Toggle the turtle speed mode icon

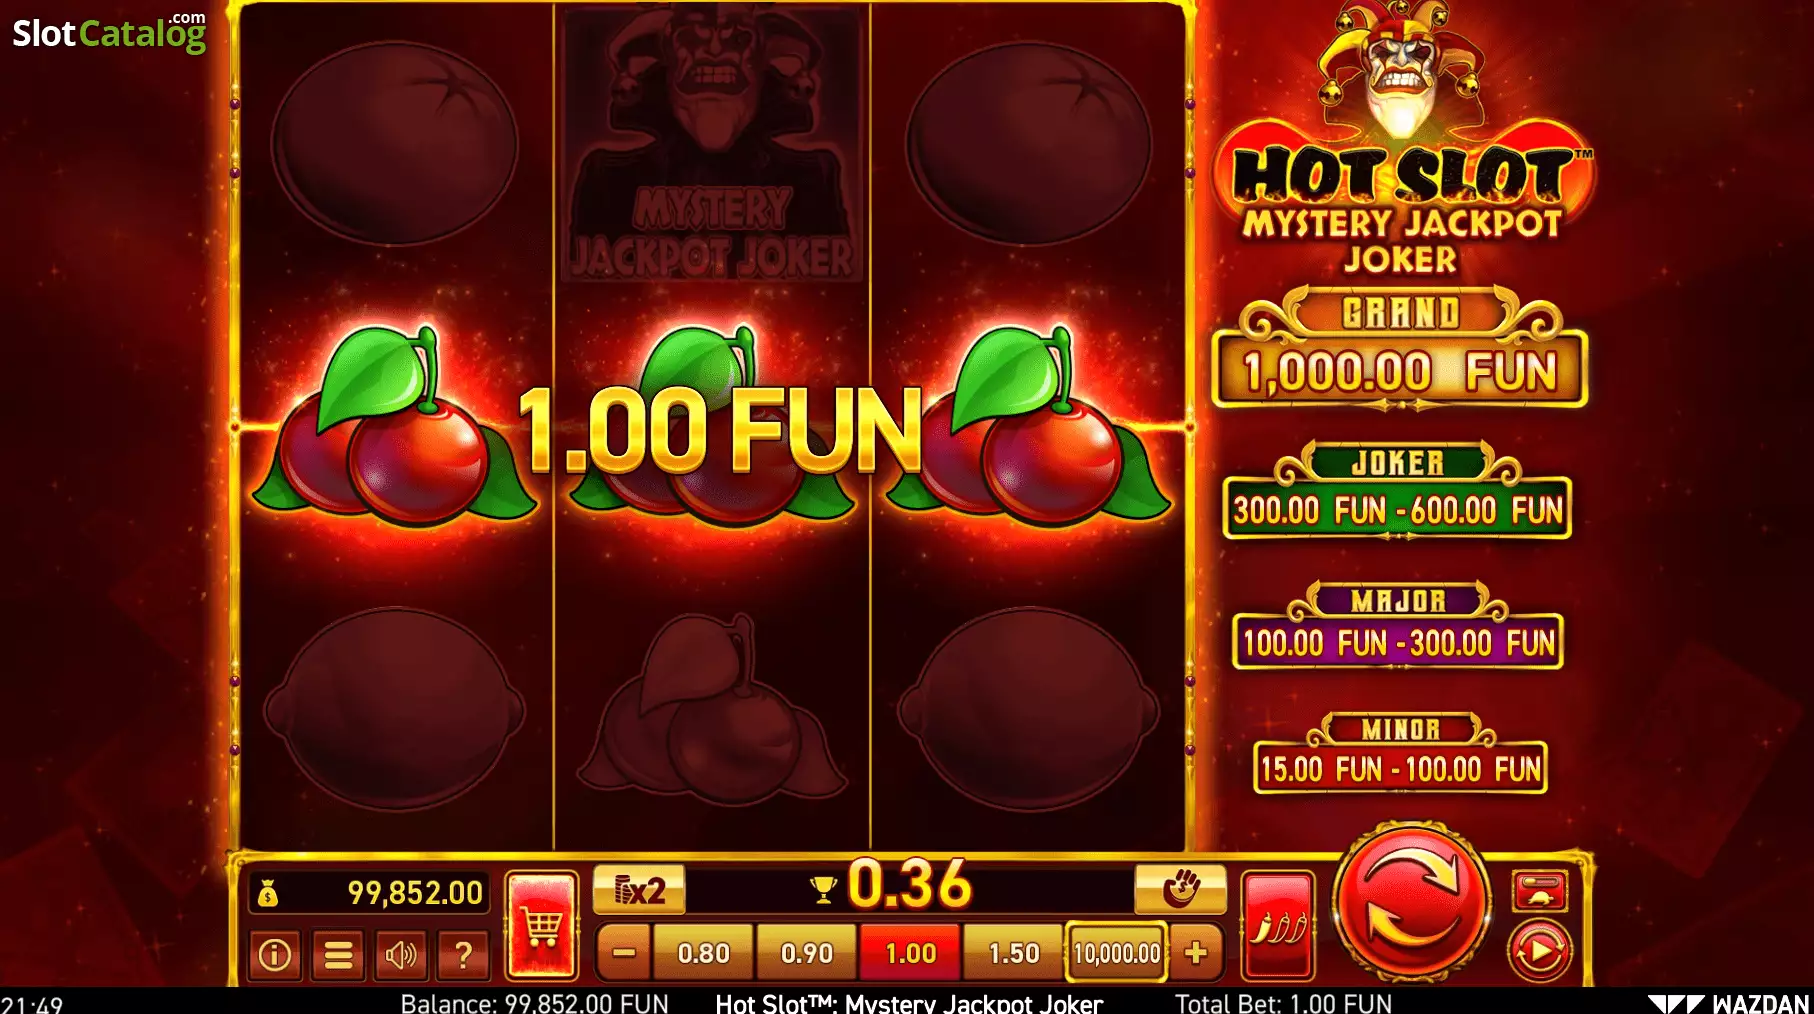coord(1539,891)
